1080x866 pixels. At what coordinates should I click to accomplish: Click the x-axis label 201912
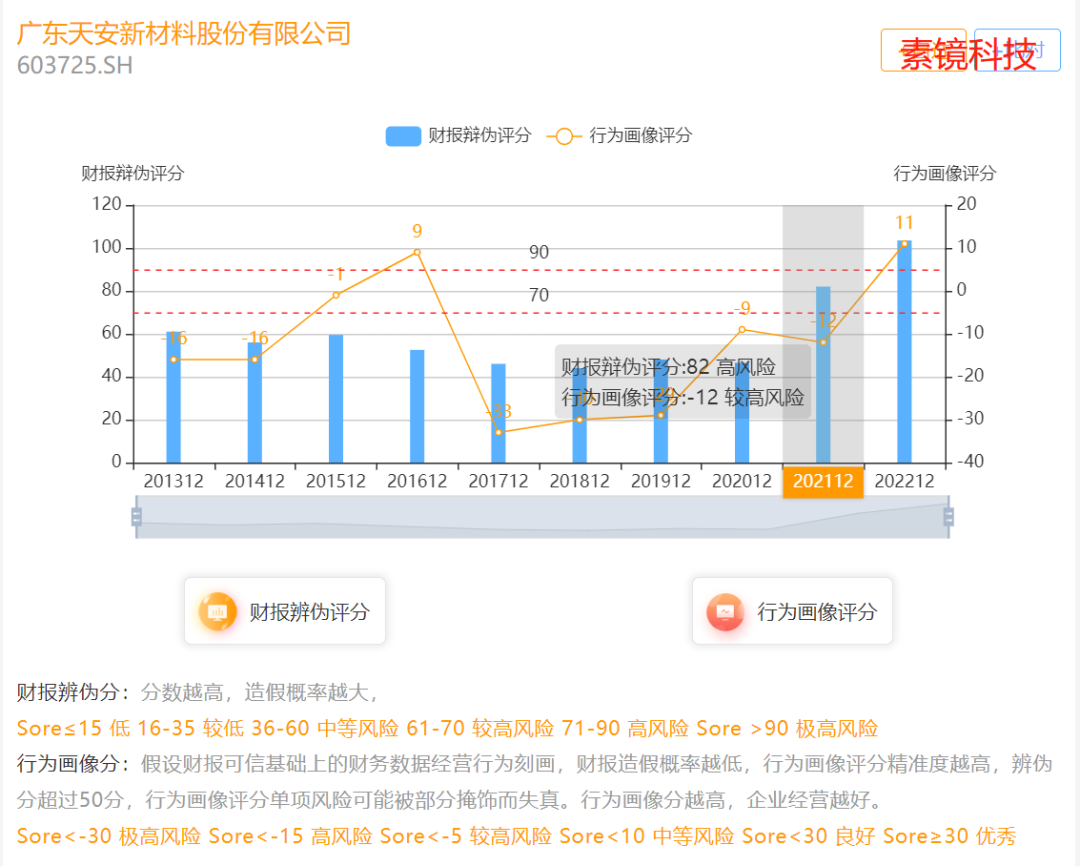tap(661, 481)
